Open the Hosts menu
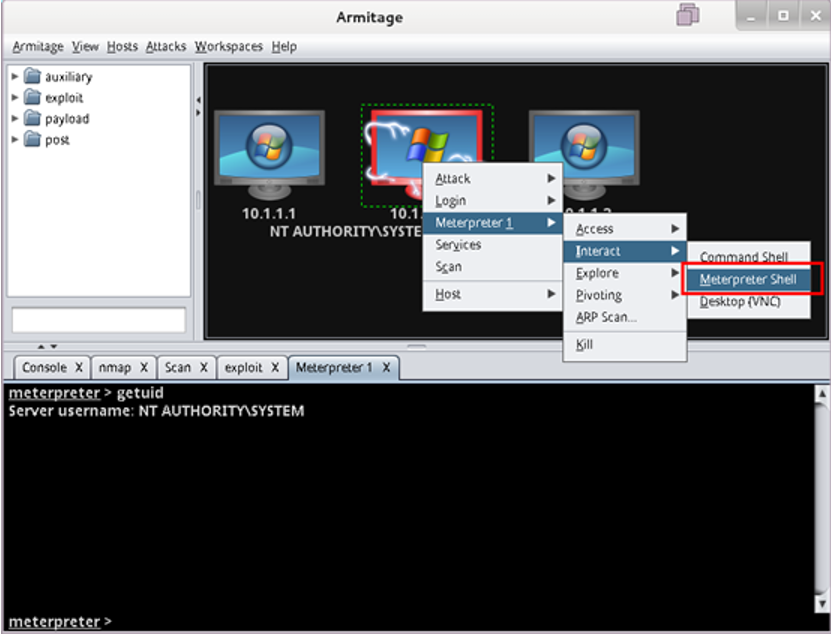Viewport: 831px width, 635px height. pyautogui.click(x=122, y=47)
